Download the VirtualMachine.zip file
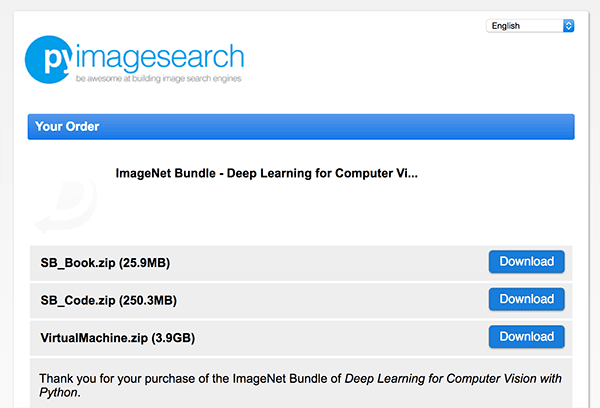 (x=527, y=336)
